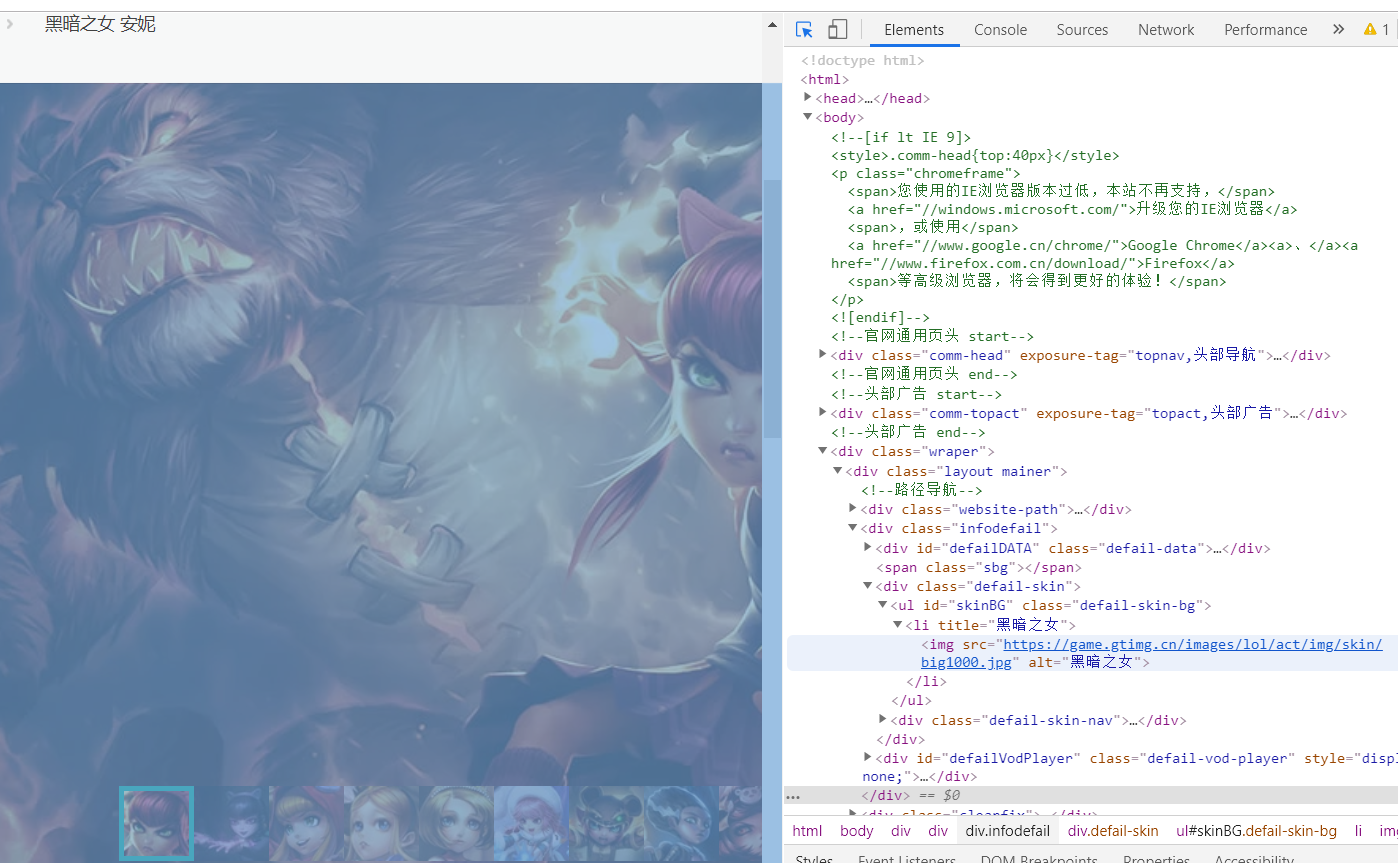The height and width of the screenshot is (863, 1398).
Task: Select the highlighted first Annie skin thumbnail
Action: coord(156,823)
